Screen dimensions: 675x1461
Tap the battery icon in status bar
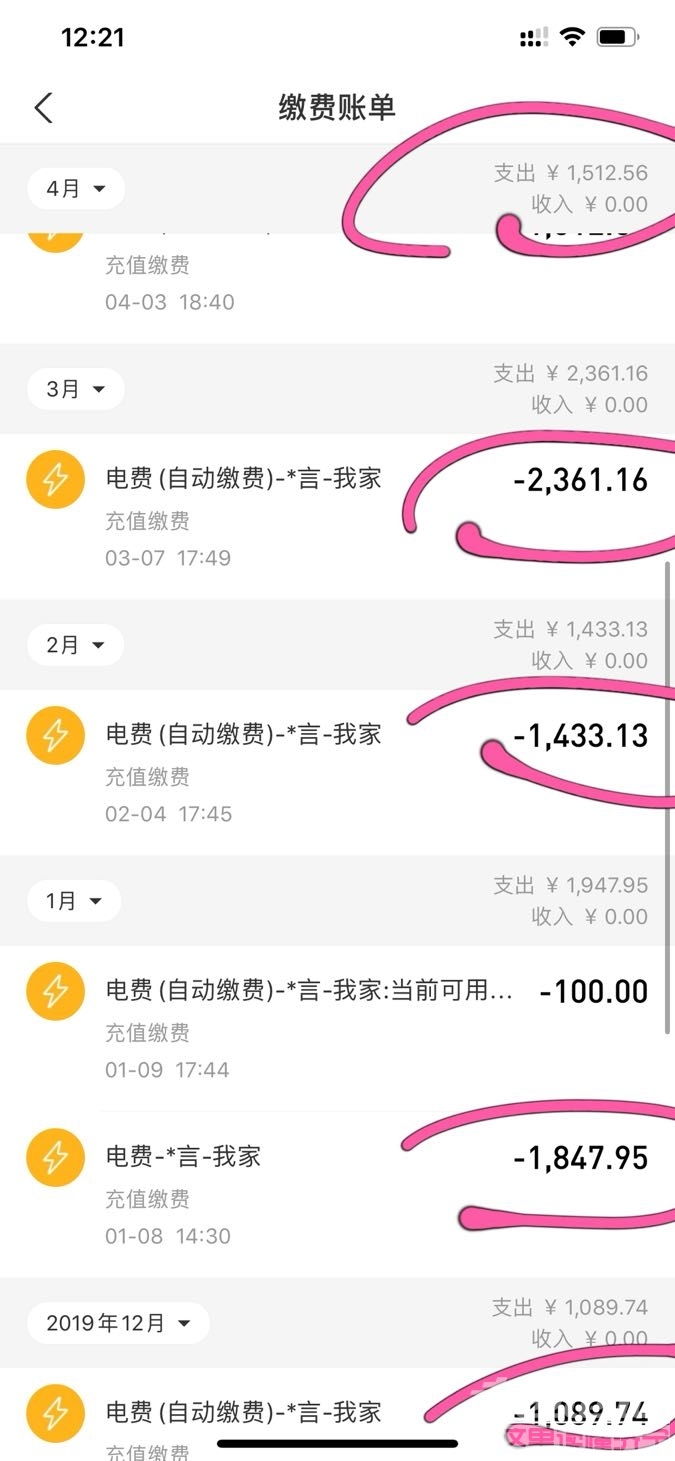(617, 38)
